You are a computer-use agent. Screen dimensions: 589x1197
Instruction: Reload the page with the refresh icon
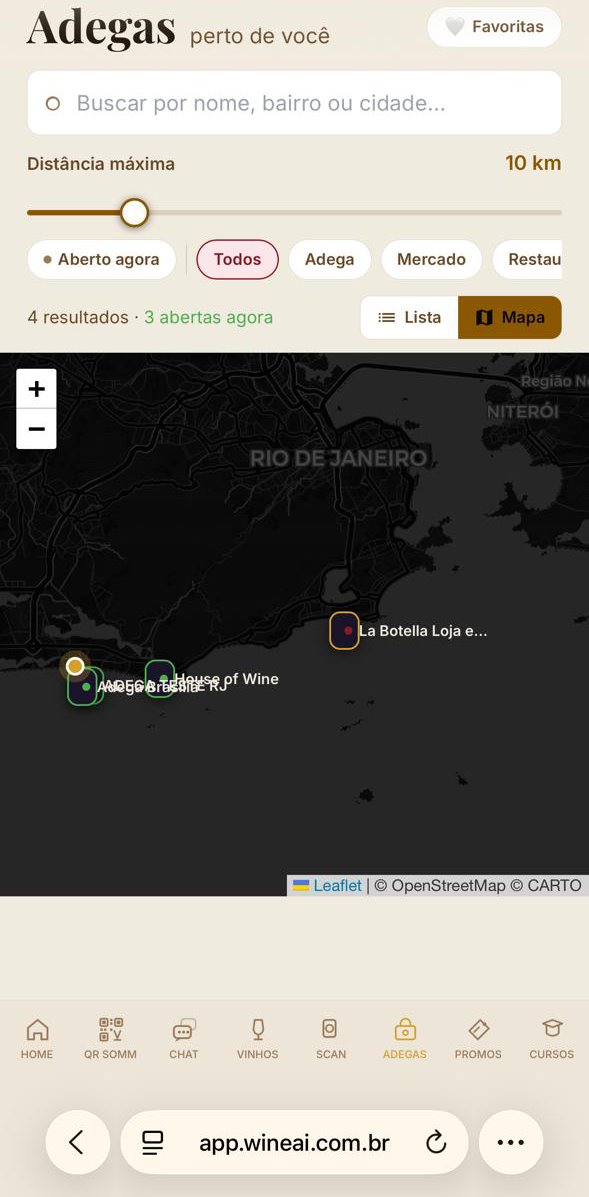[436, 1143]
